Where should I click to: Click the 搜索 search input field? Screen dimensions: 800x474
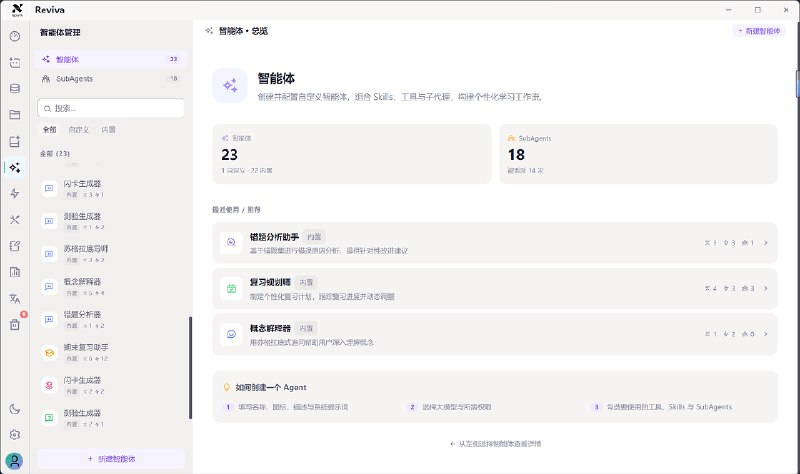pos(111,108)
